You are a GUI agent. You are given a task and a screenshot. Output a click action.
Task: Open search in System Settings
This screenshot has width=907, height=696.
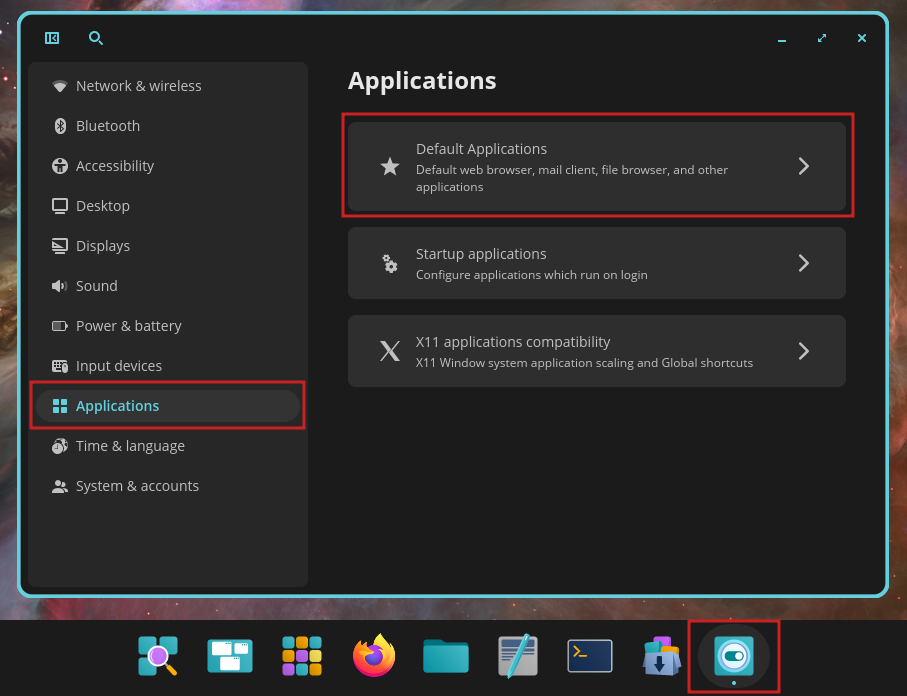point(96,38)
